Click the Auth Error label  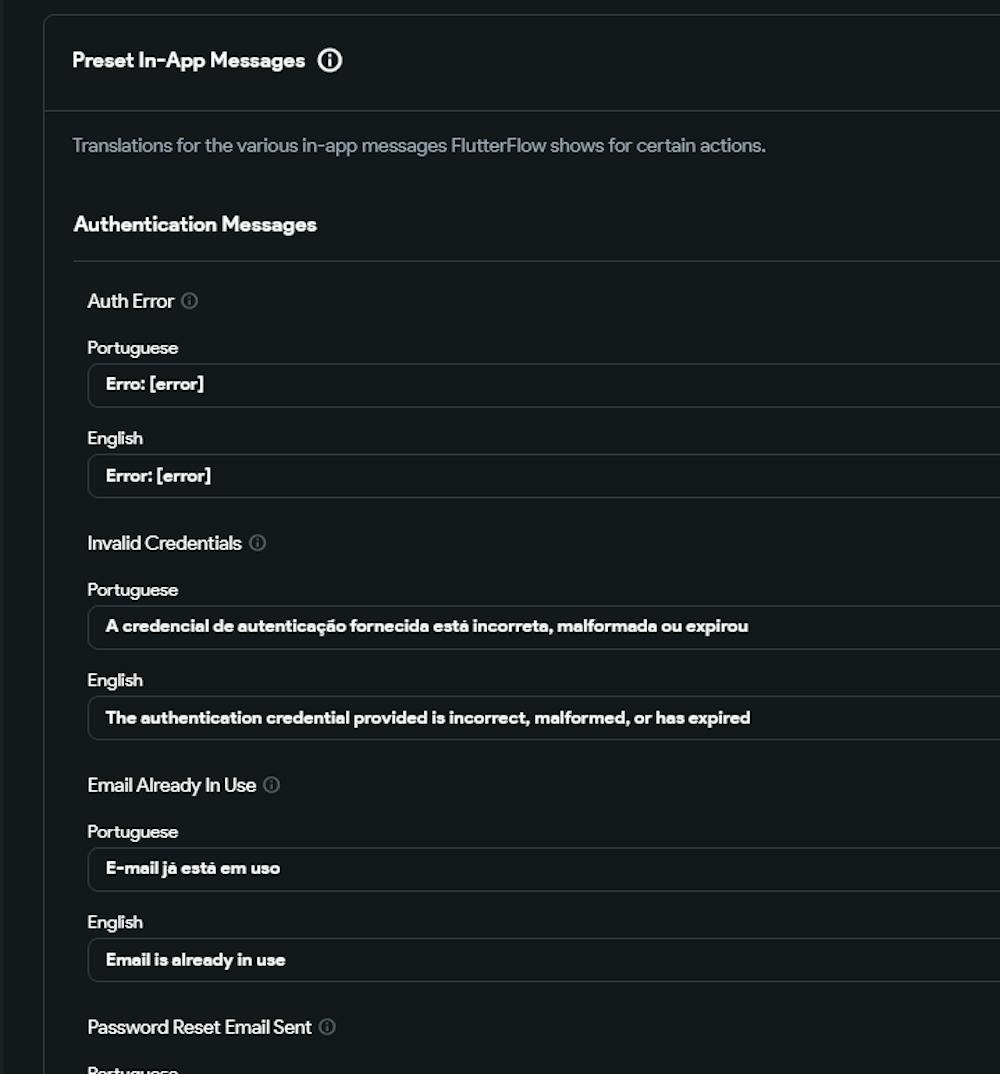131,301
